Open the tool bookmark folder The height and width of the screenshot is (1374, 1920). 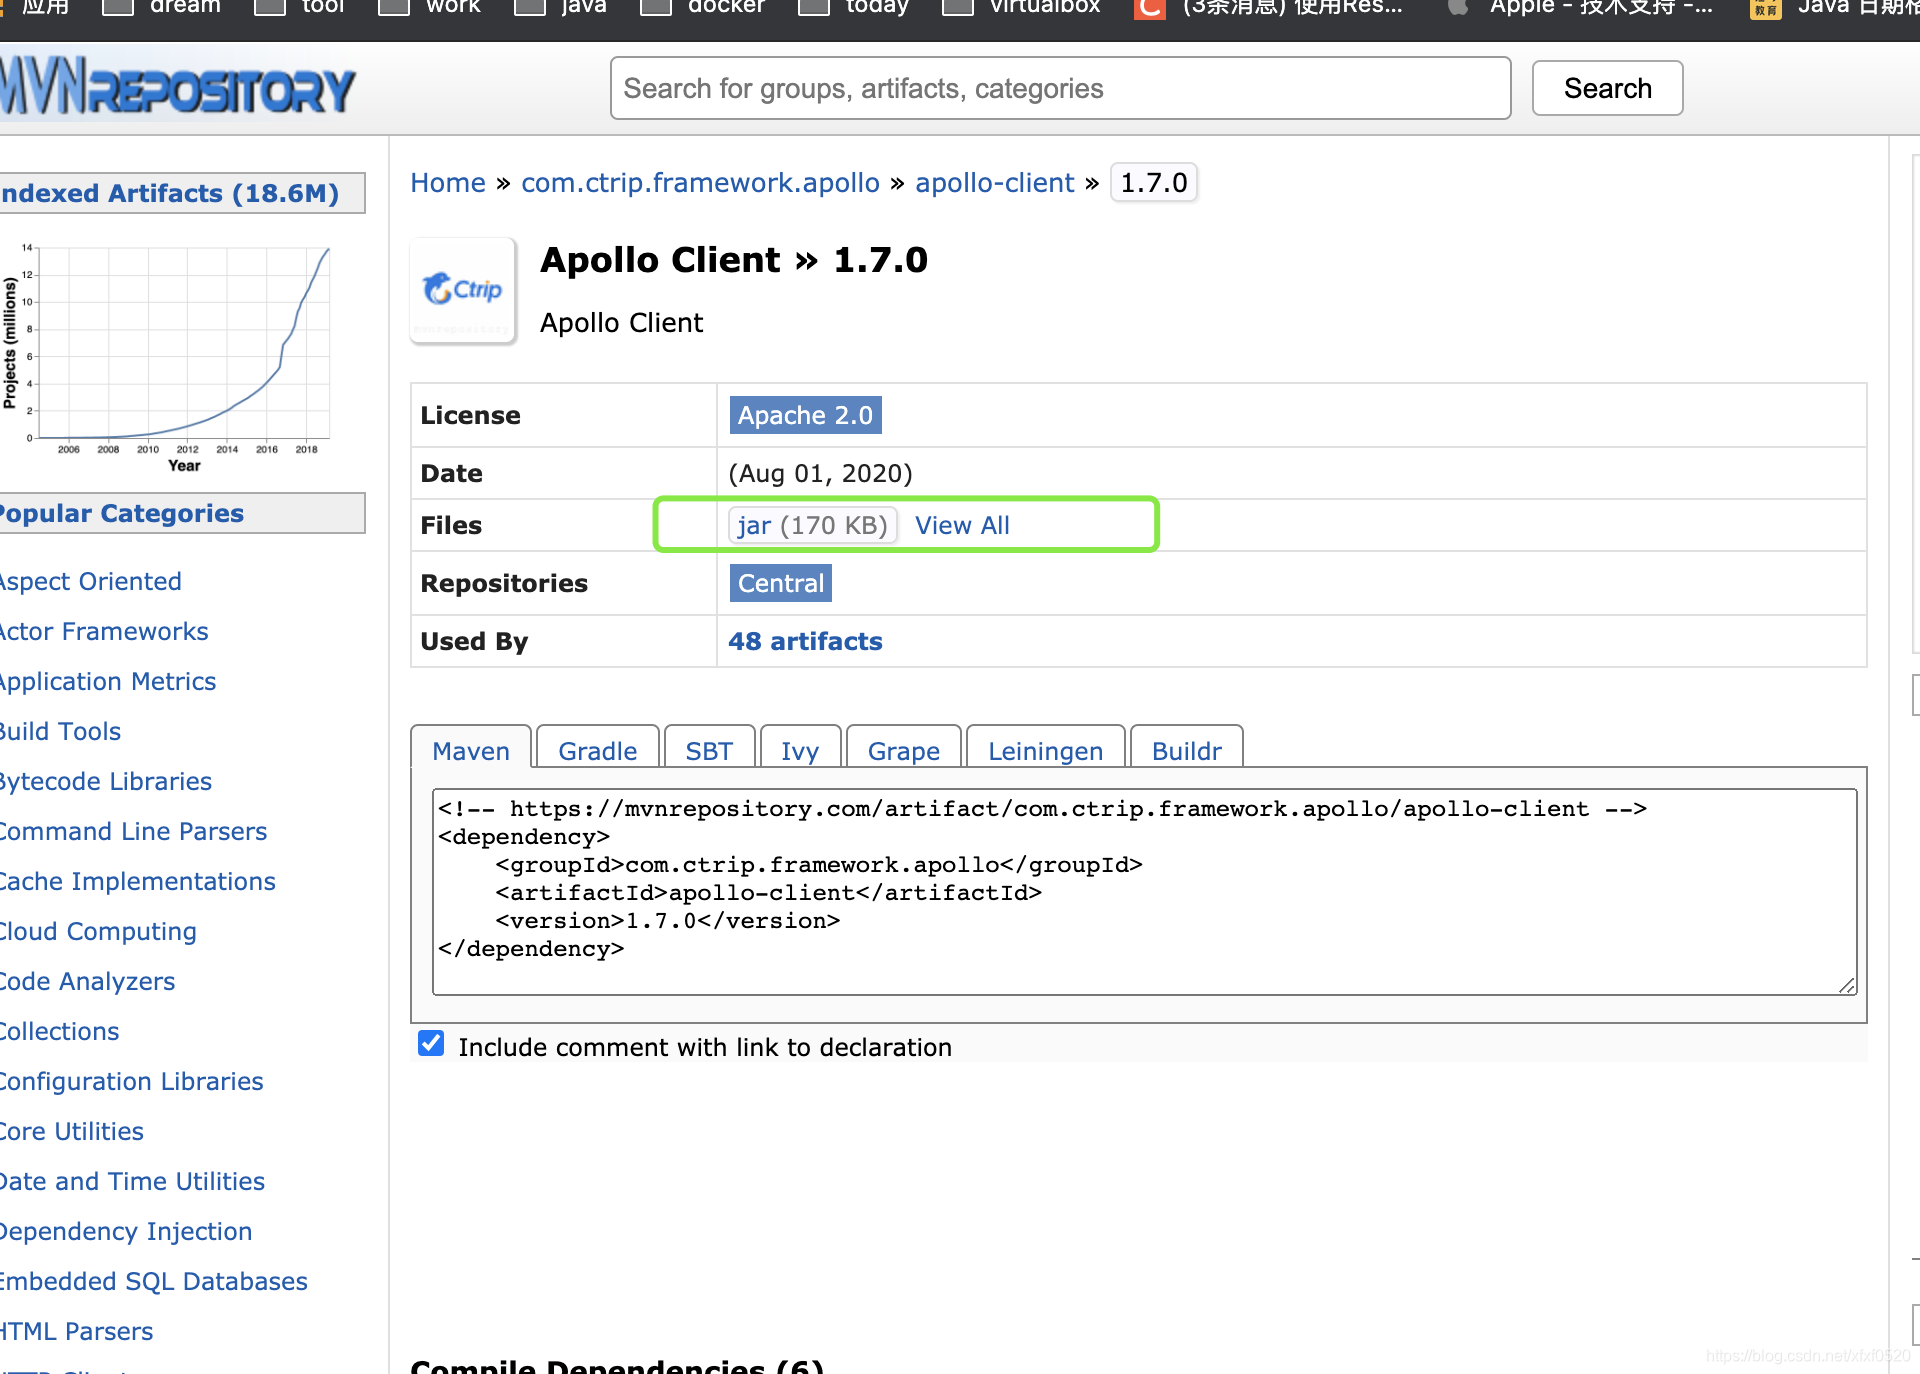coord(300,8)
